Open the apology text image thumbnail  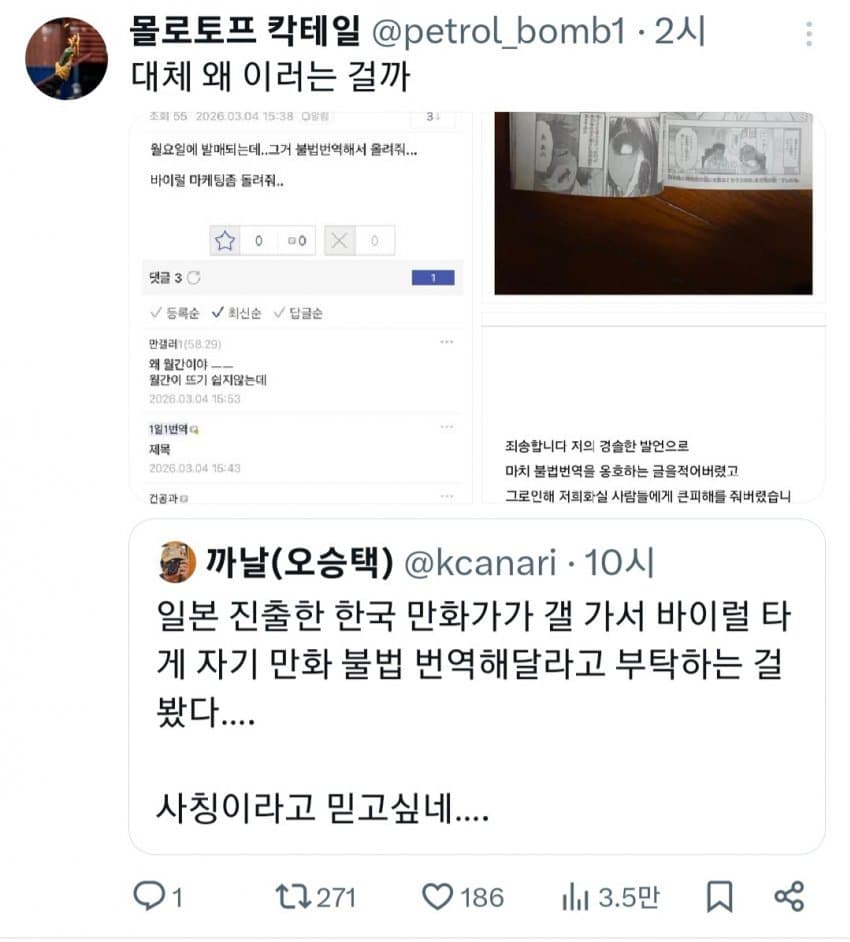(x=653, y=407)
